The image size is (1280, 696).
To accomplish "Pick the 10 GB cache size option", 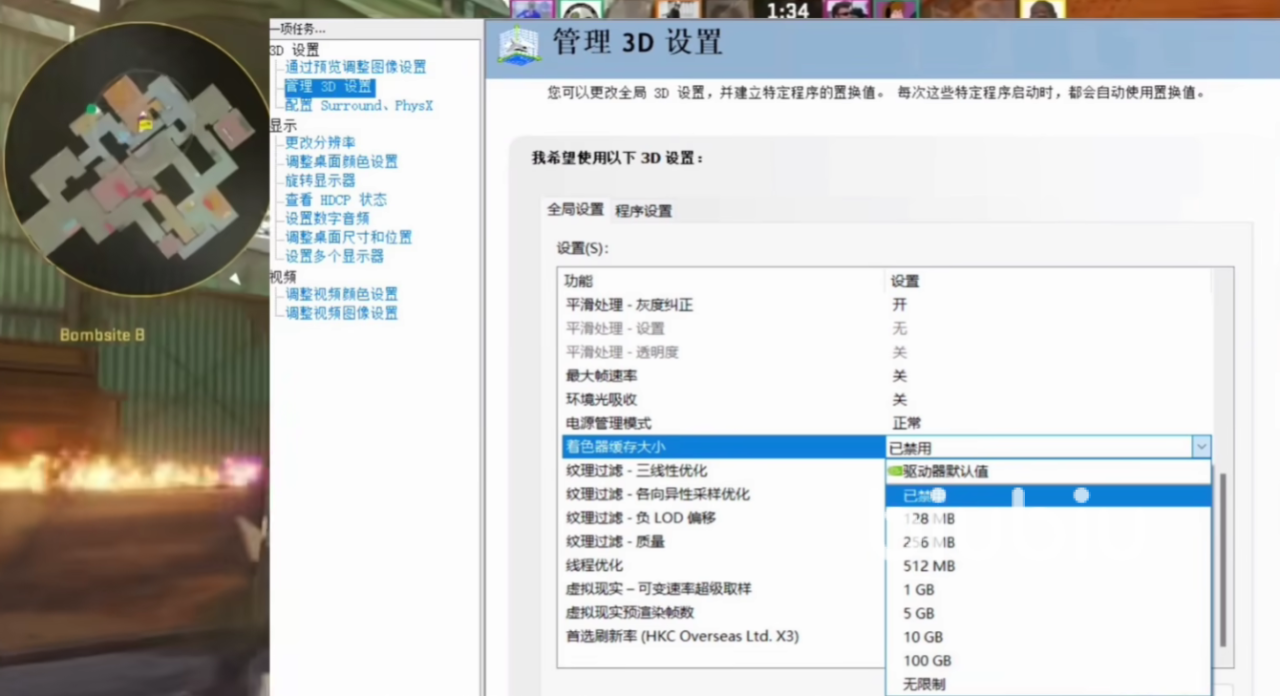I will pyautogui.click(x=923, y=637).
